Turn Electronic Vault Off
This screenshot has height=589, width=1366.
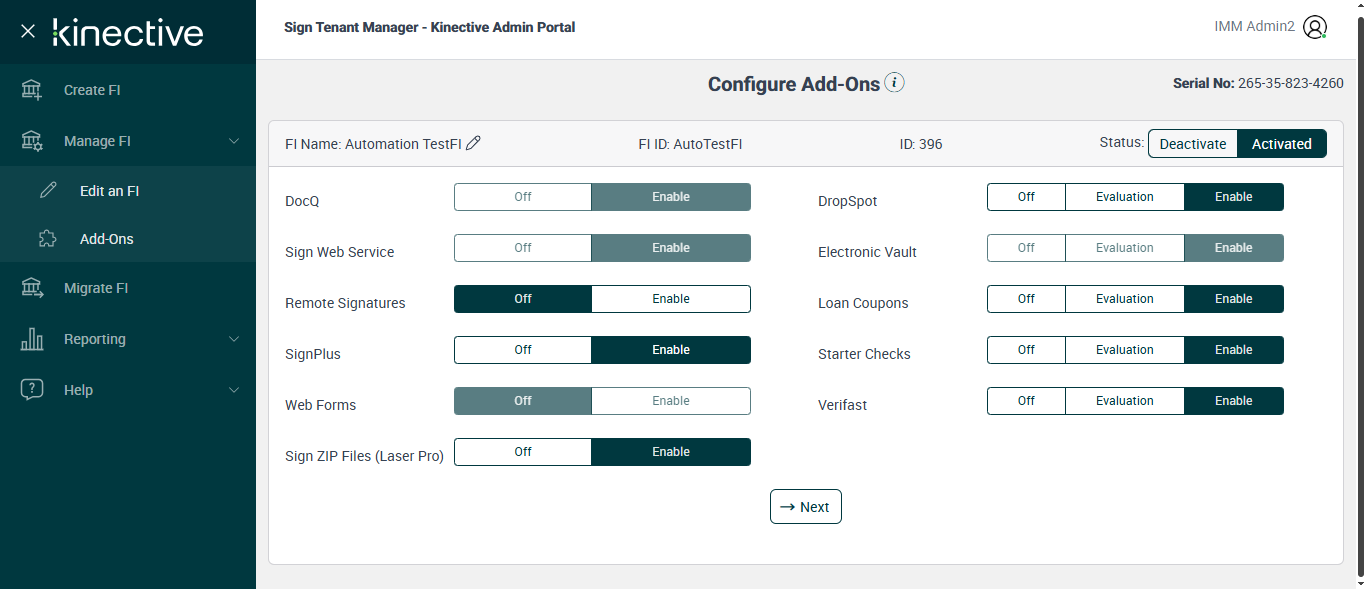[1026, 248]
